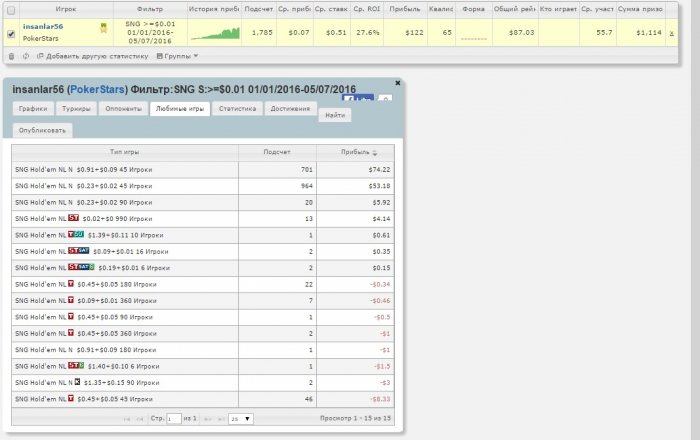Click K icon in $1.35+$0.15 90 row

[x=78, y=382]
